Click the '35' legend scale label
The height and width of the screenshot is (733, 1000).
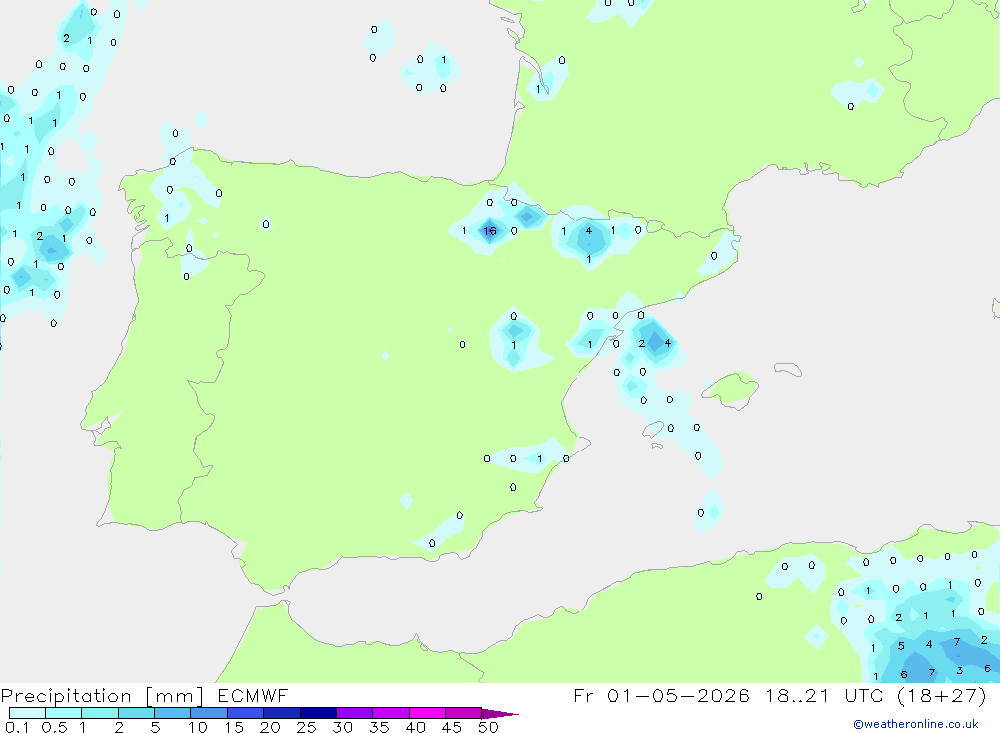tap(379, 727)
